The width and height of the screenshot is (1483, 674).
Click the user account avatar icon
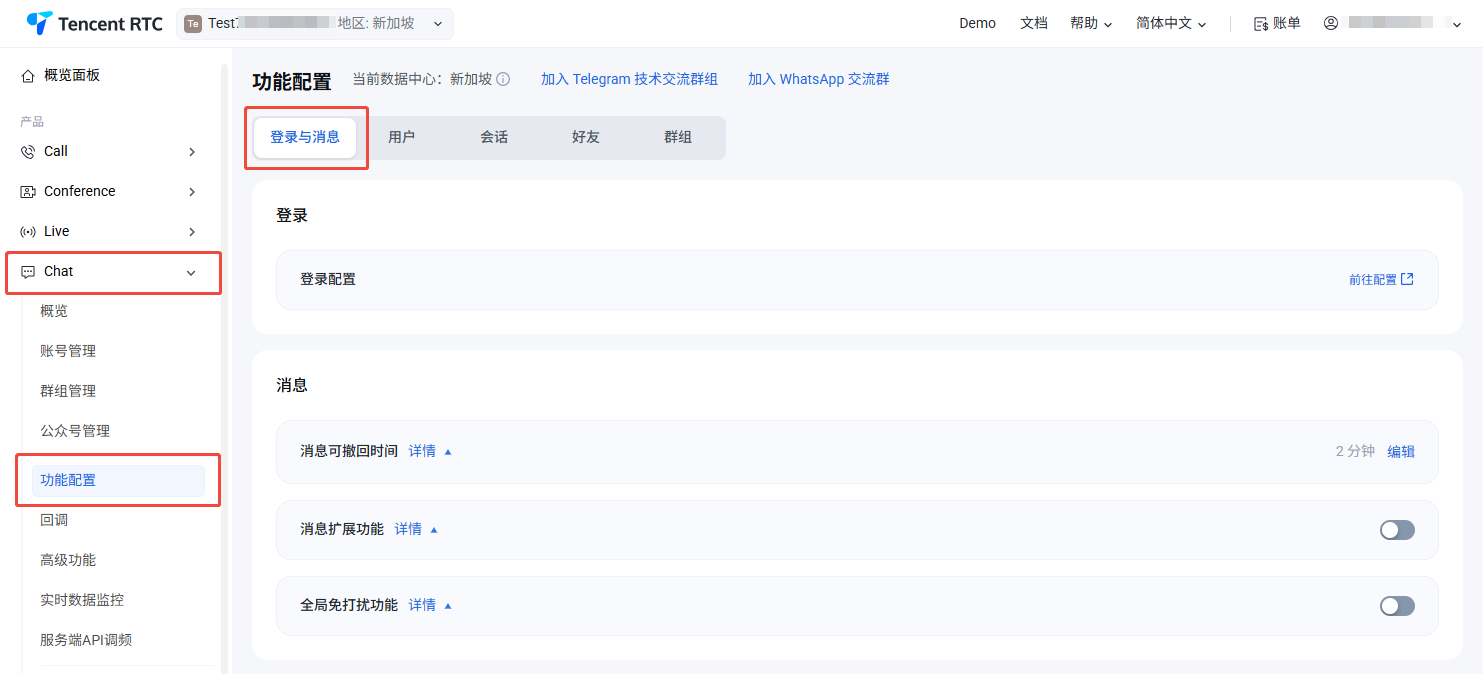click(x=1331, y=23)
